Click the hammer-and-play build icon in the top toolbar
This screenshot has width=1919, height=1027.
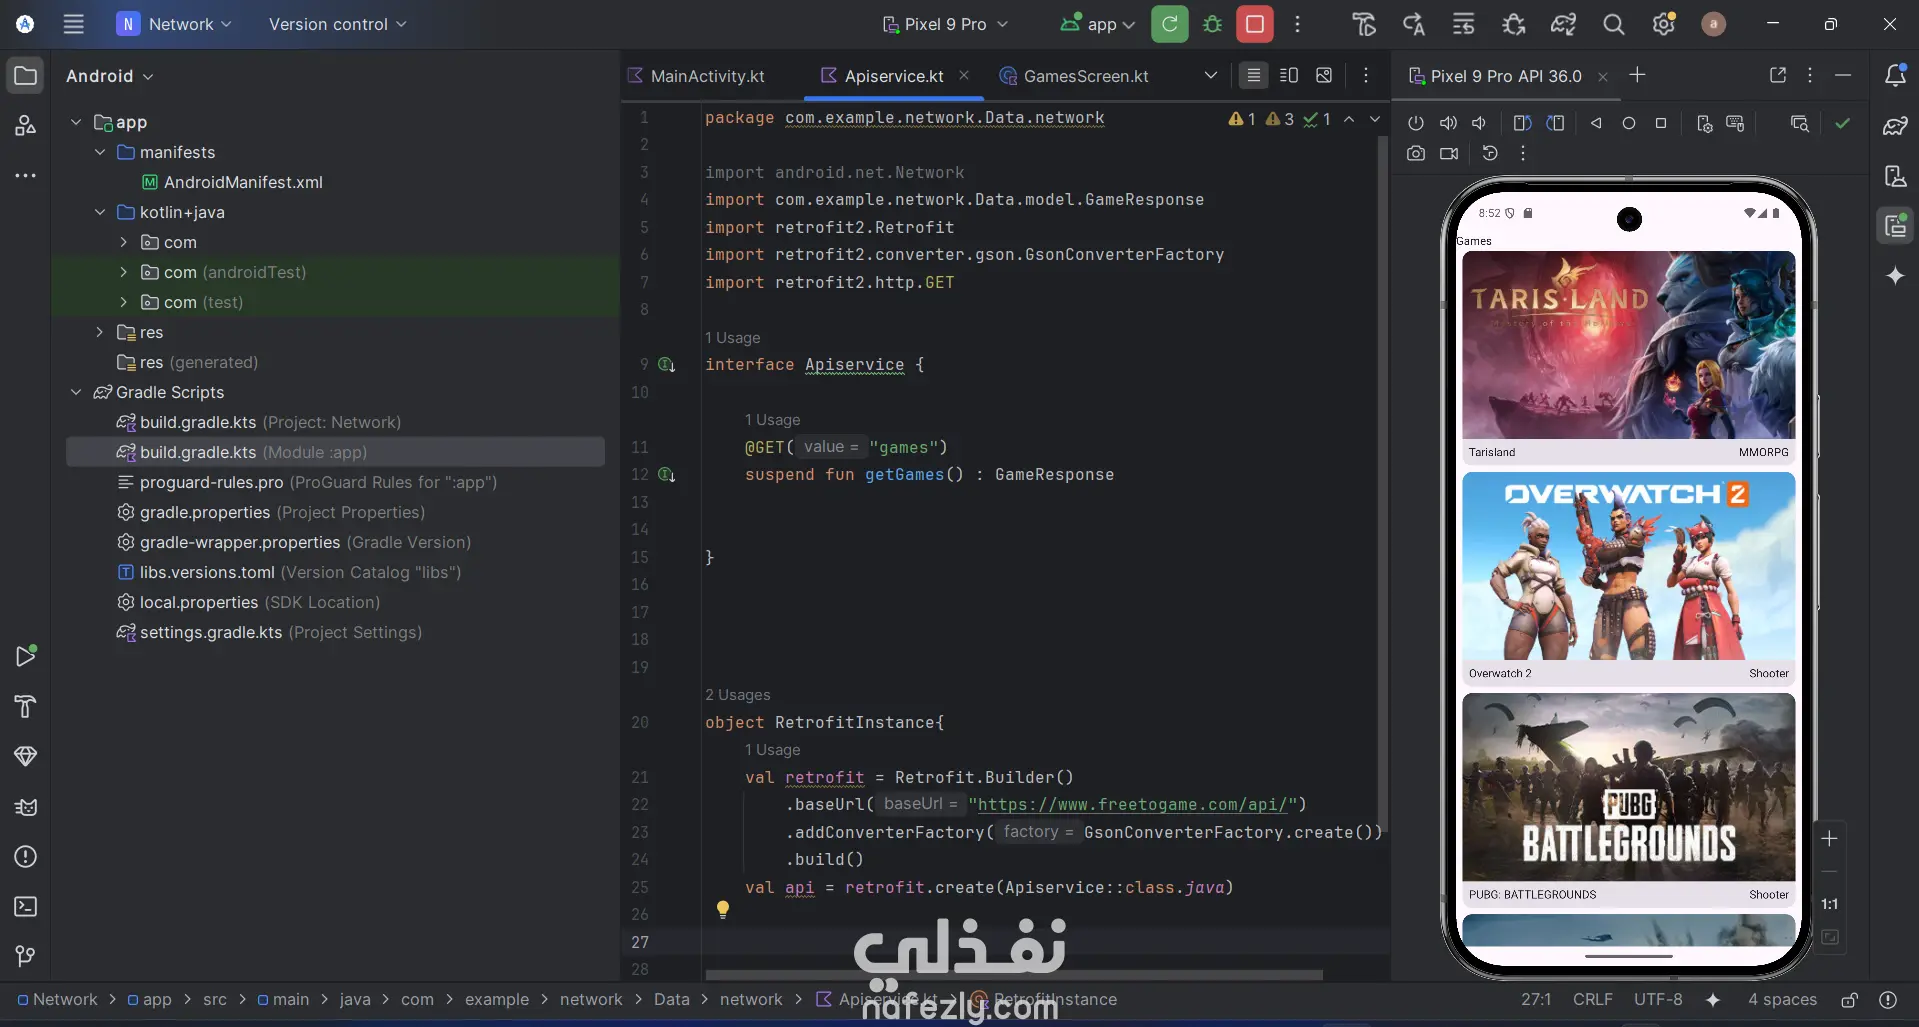pos(1364,24)
